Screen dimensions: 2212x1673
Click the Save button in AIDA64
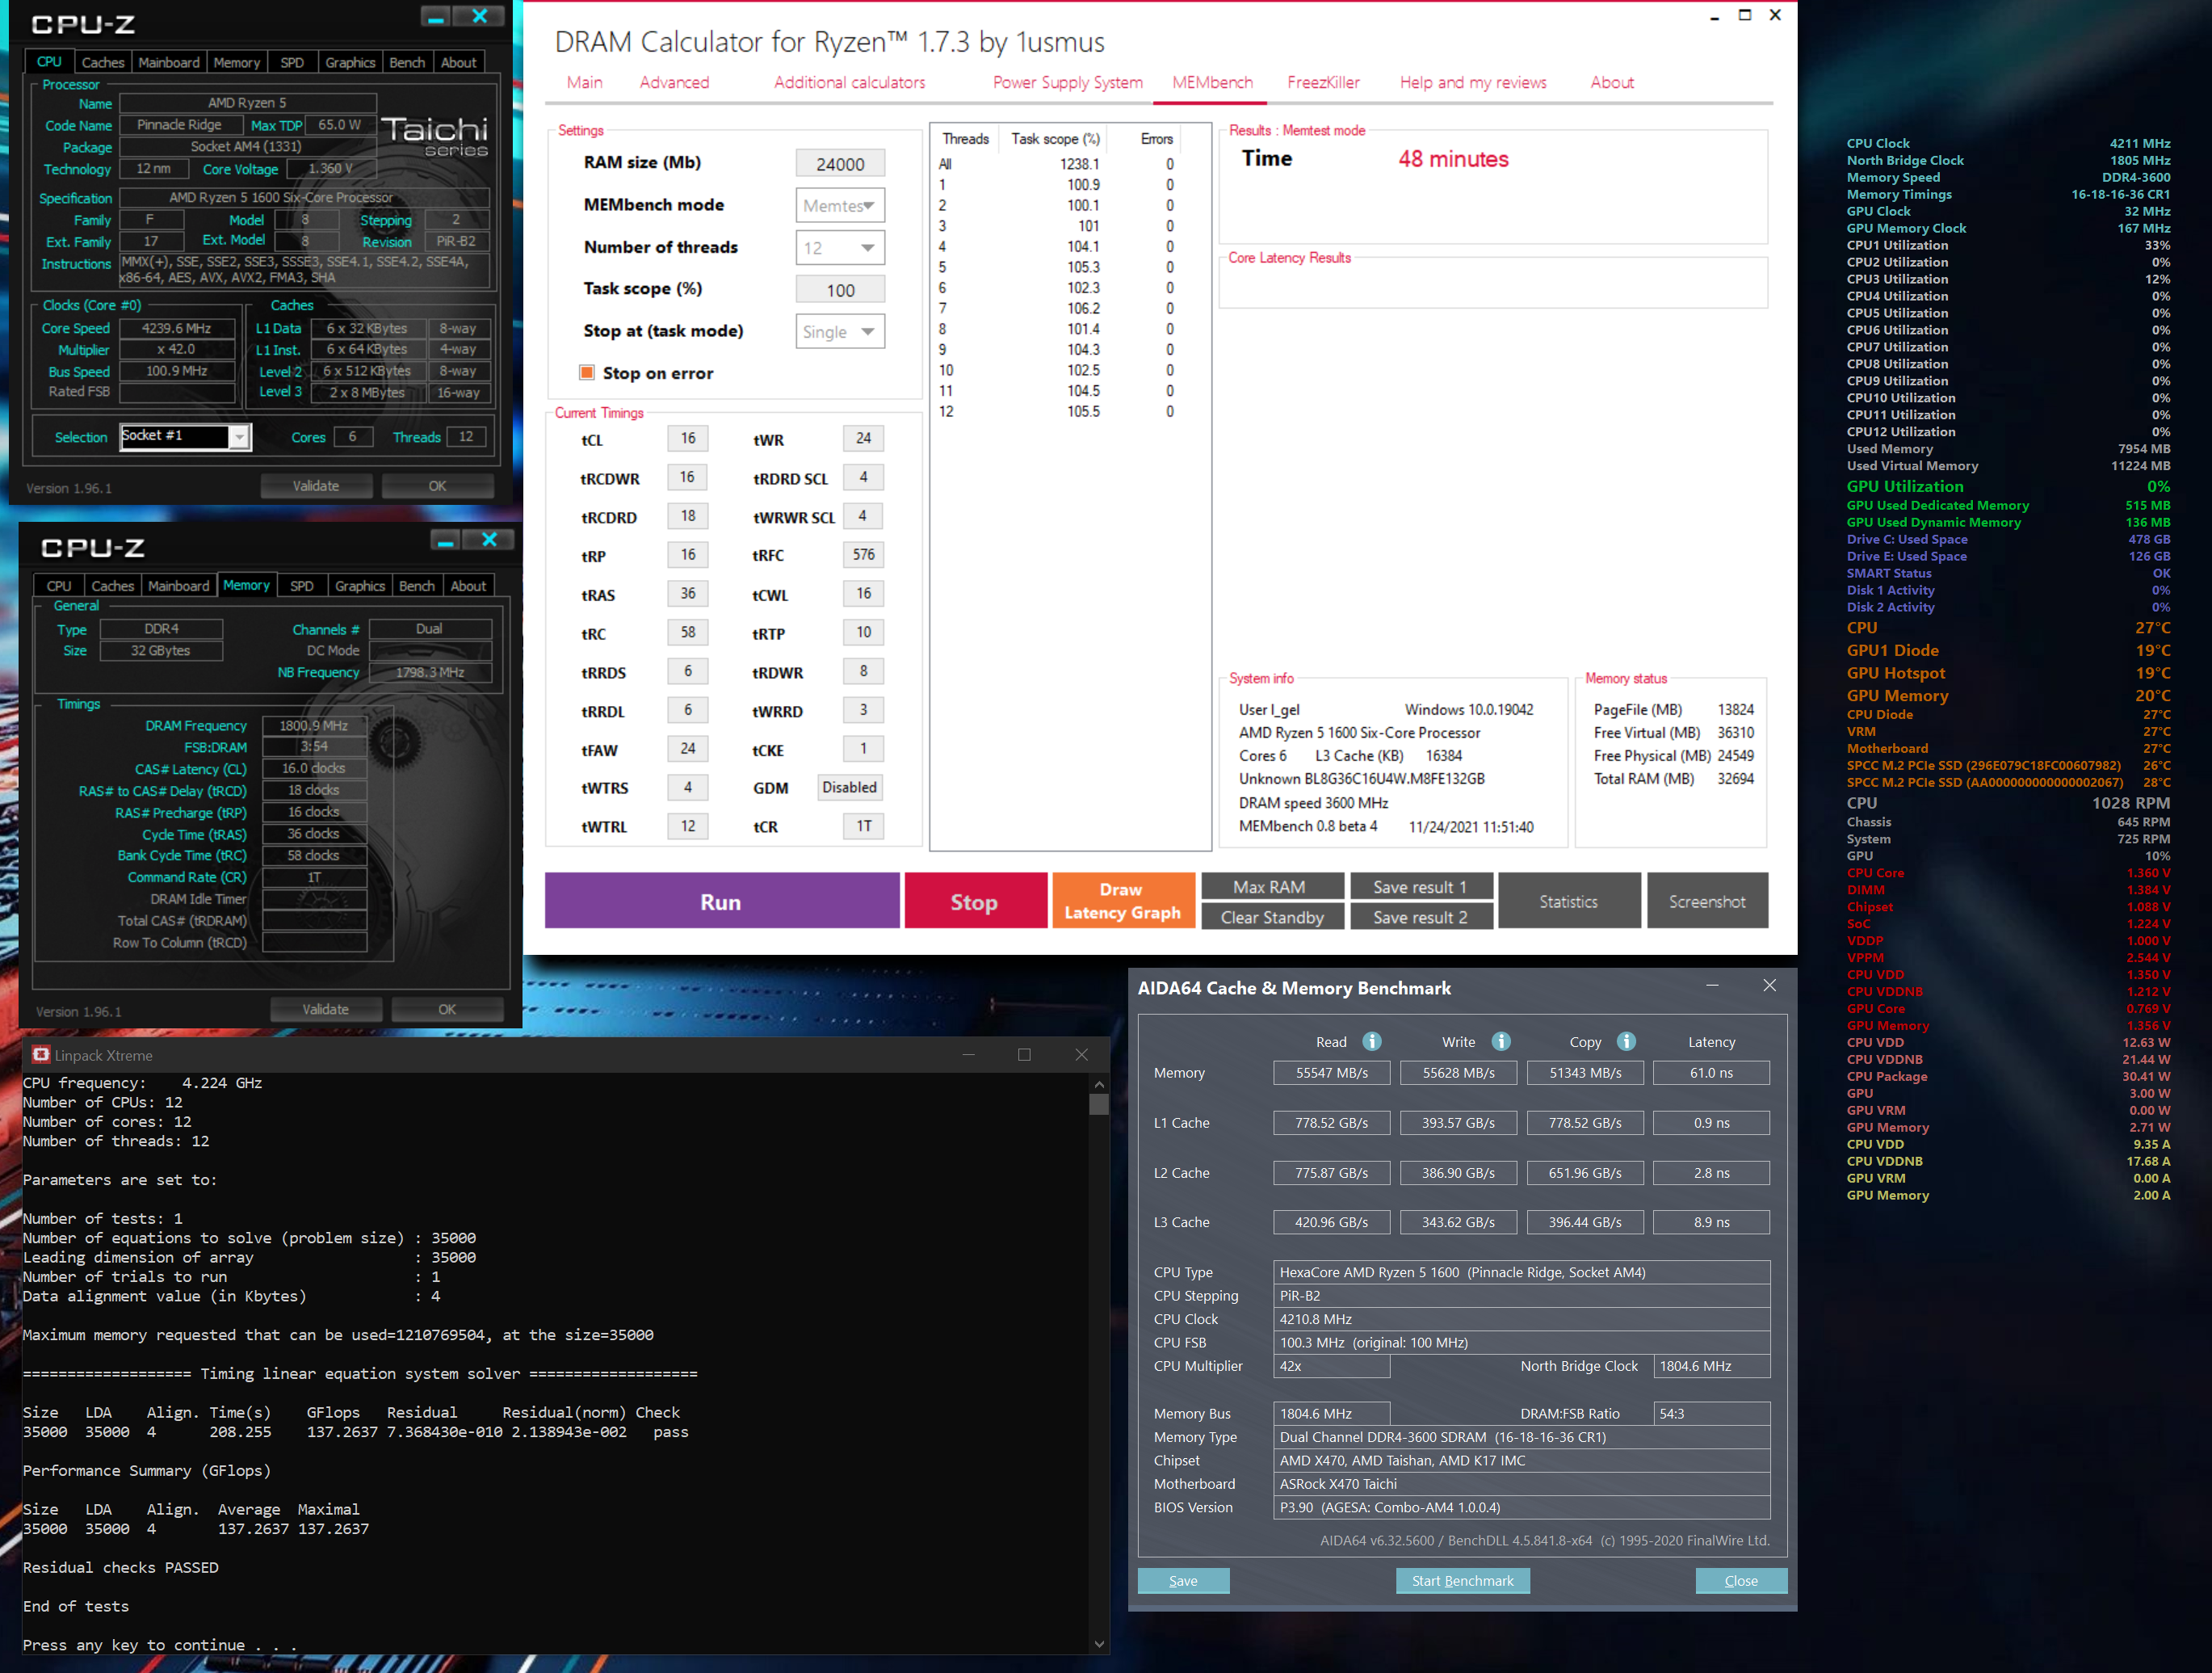1183,1580
